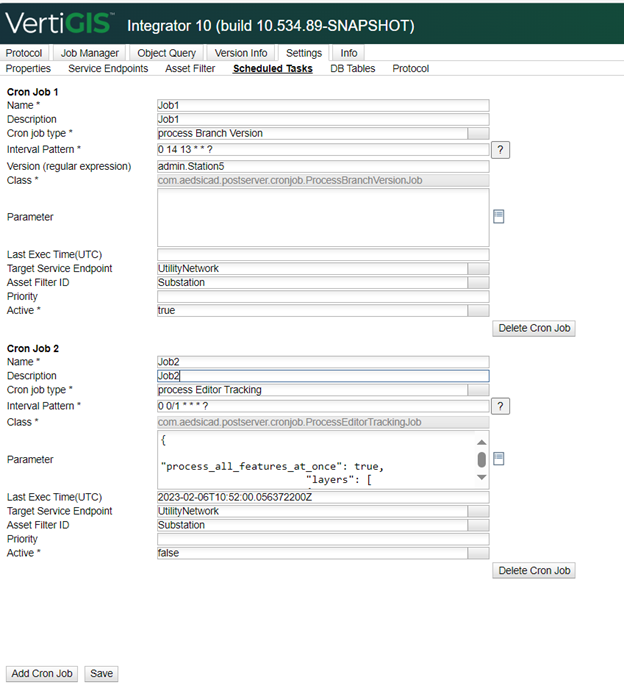Click ProcessBranchVersionJob class field
624x688 pixels.
click(x=323, y=180)
